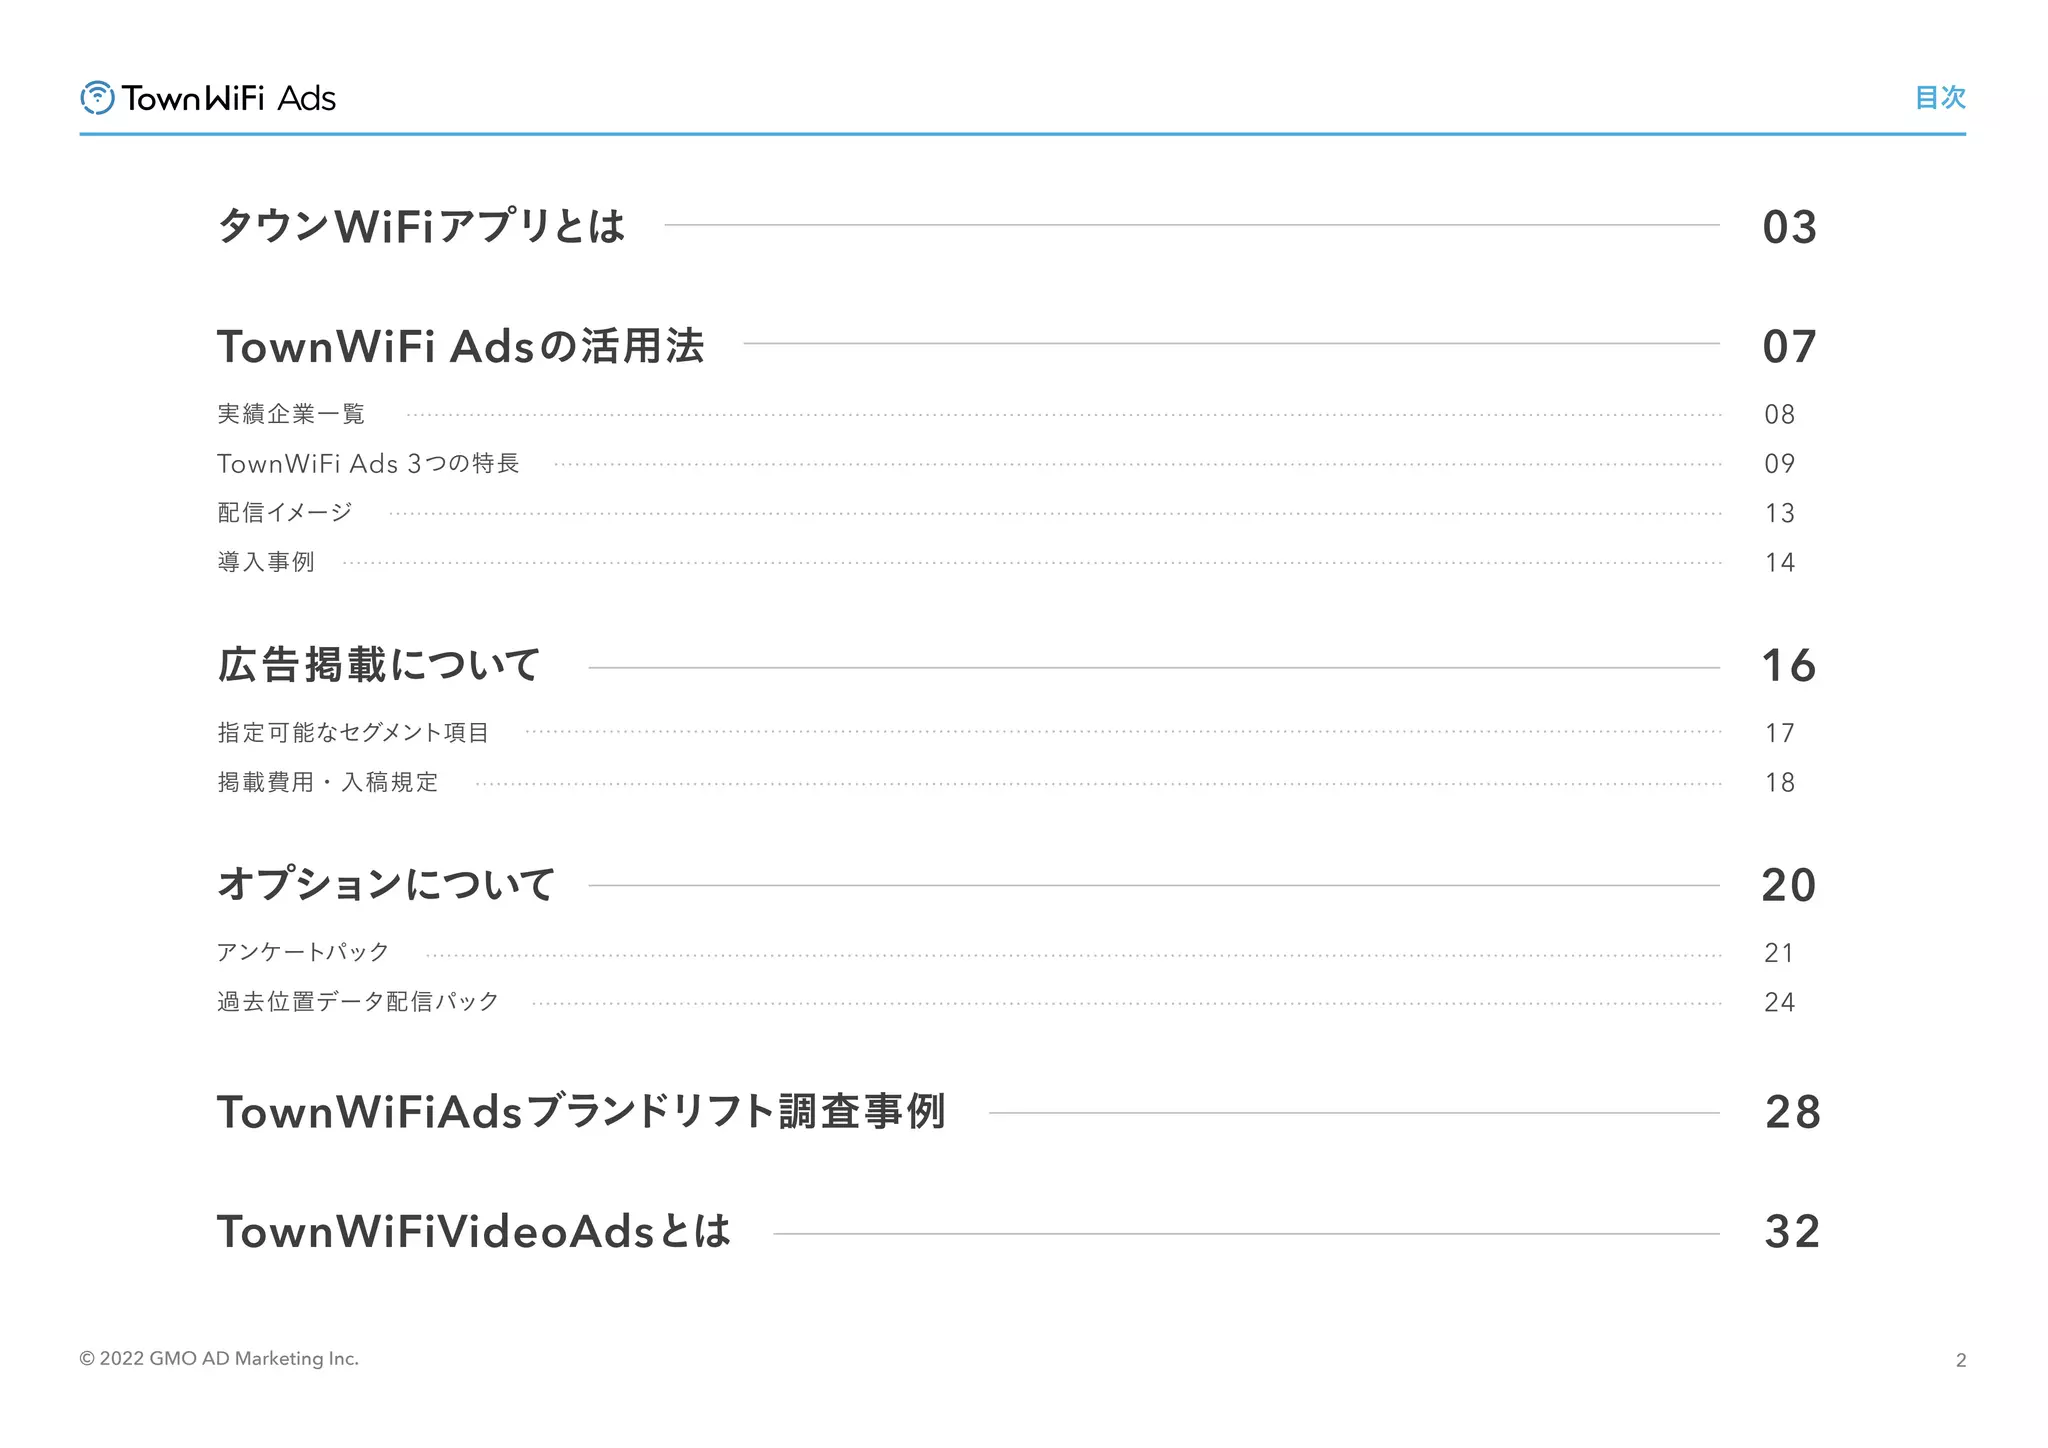
Task: Click the slide number 2 in footer
Action: click(x=1961, y=1360)
